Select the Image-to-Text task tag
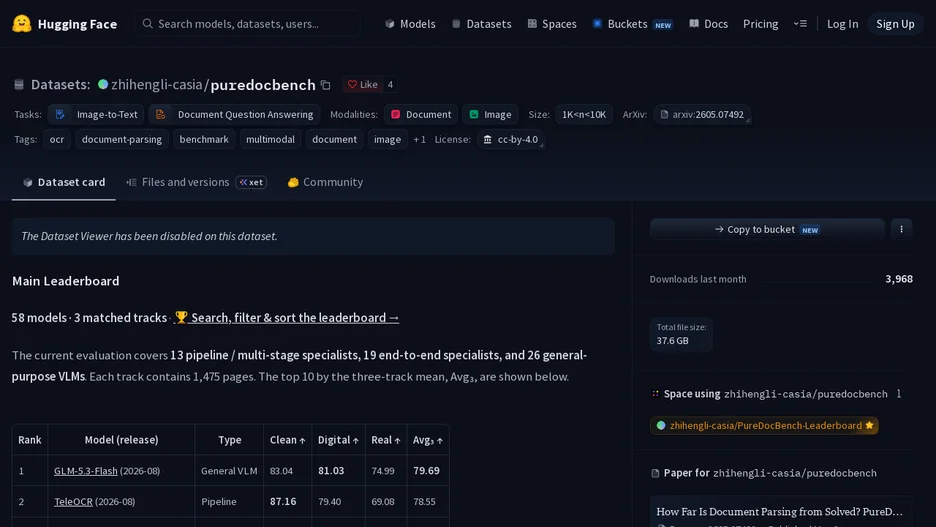936x527 pixels. tap(96, 115)
